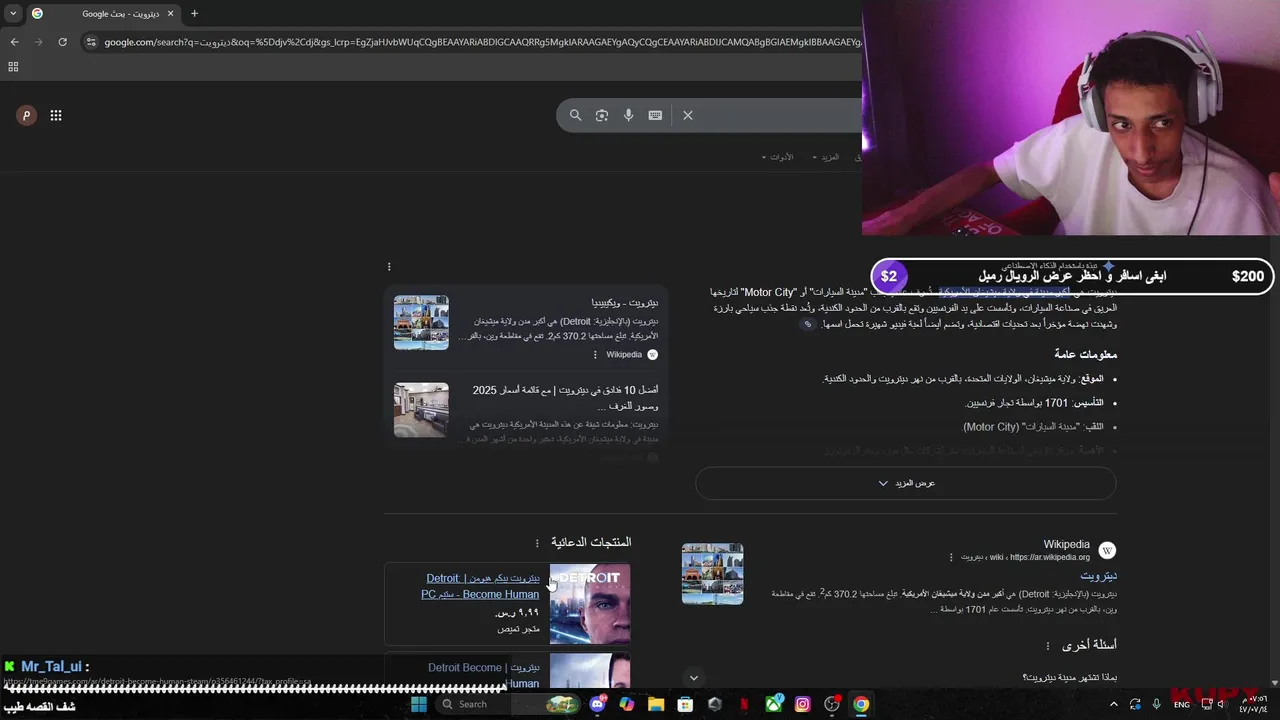The height and width of the screenshot is (720, 1280).
Task: Open options for Wikipedia source card
Action: click(595, 355)
